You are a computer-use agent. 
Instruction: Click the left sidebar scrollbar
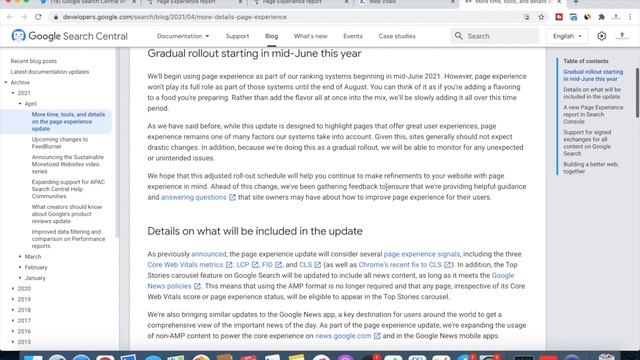[117, 142]
